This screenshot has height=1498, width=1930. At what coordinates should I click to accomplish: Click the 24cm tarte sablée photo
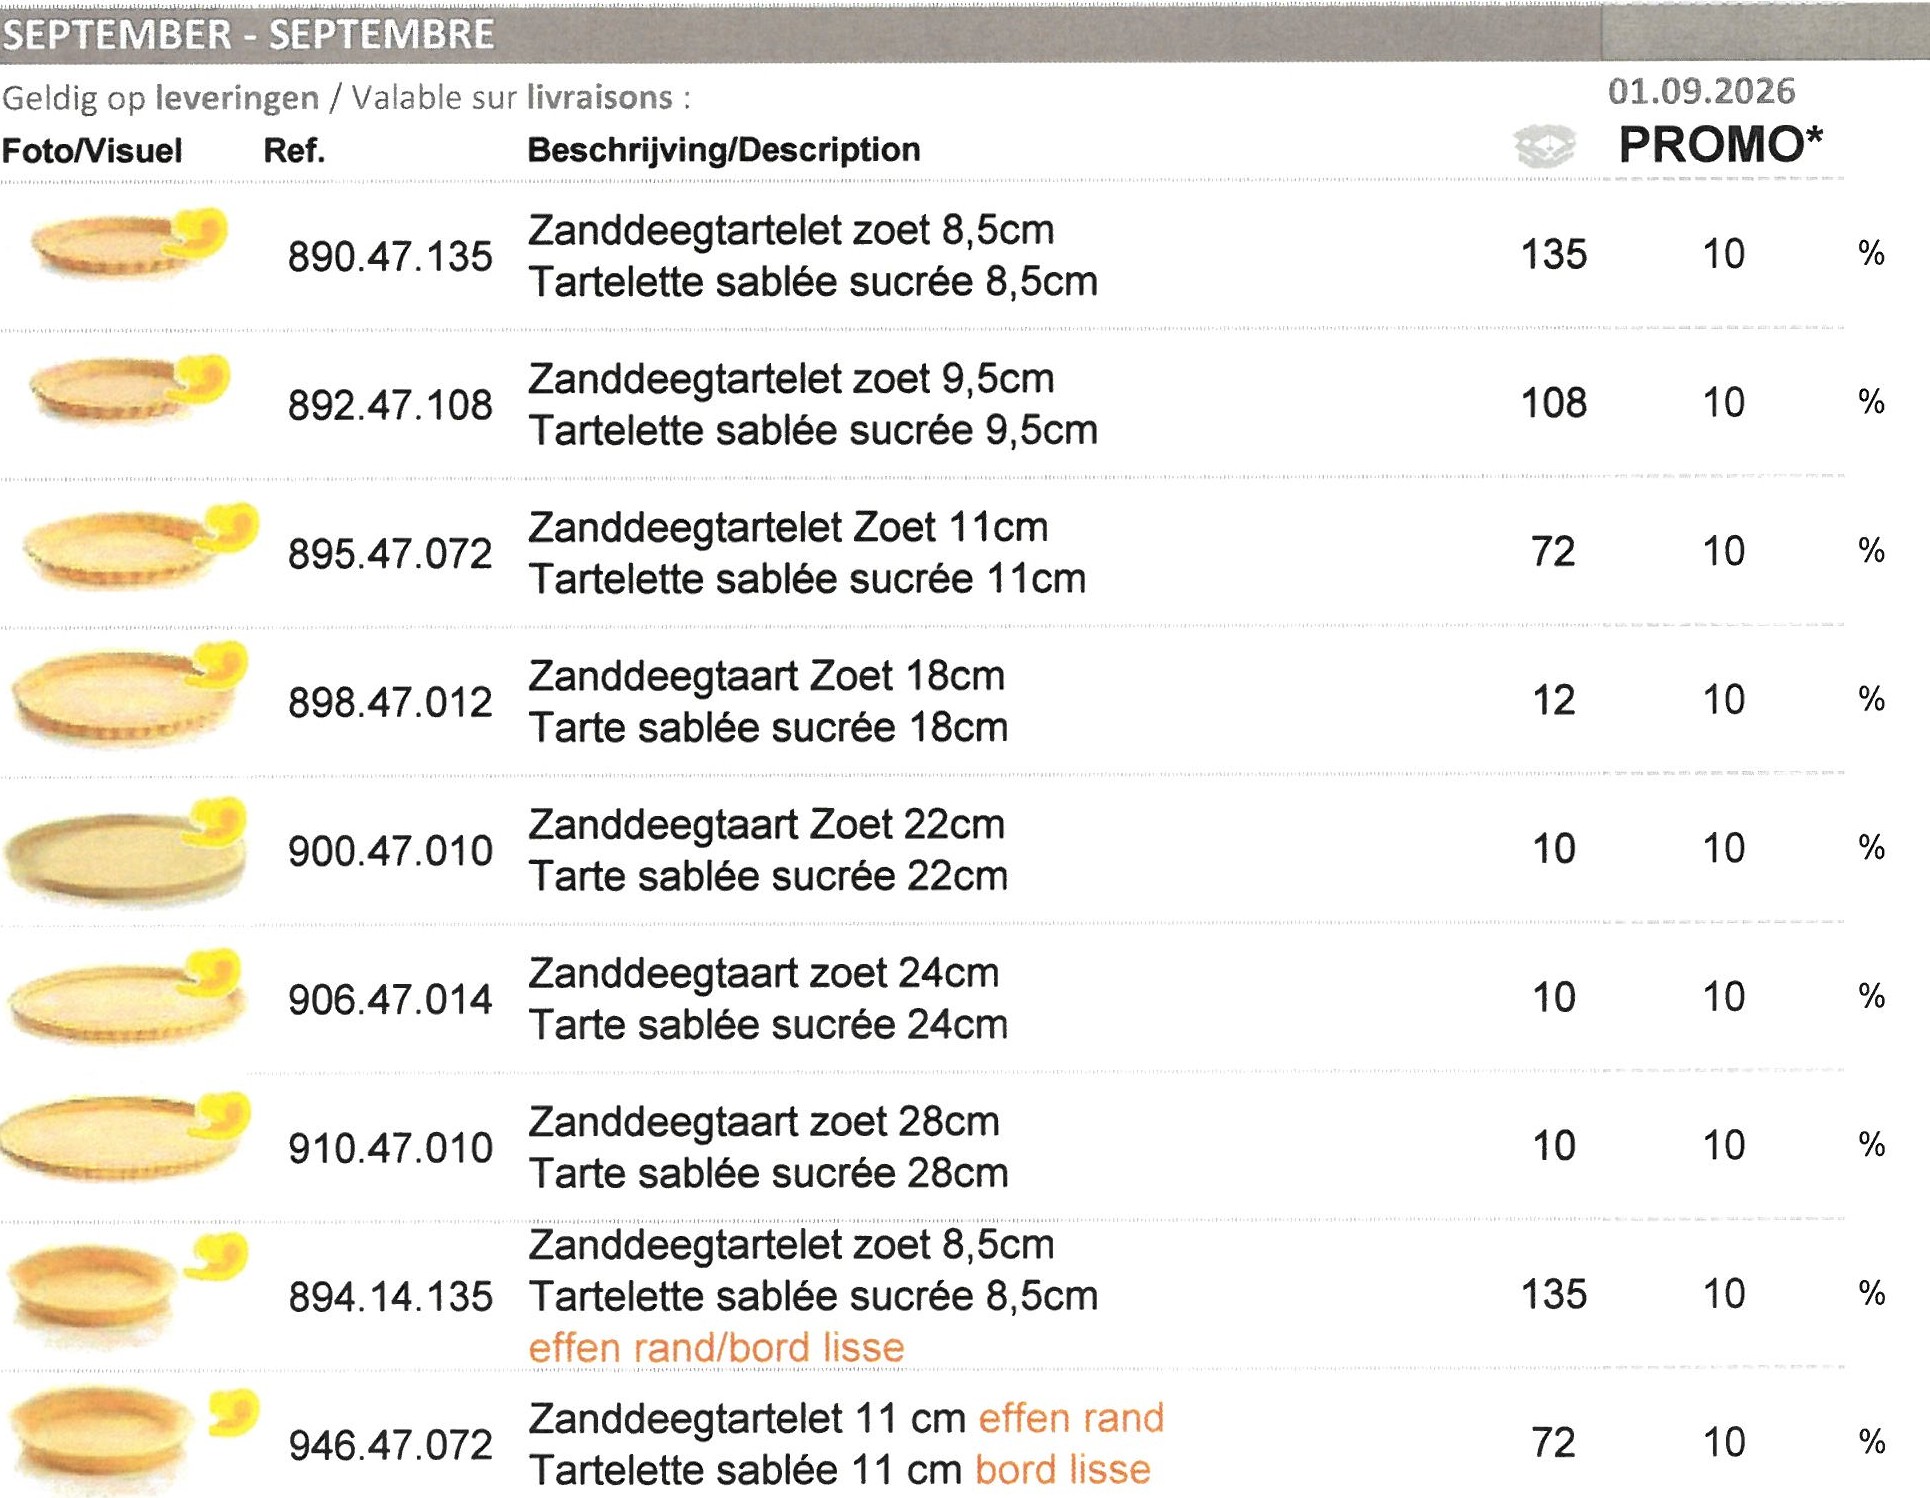point(126,996)
